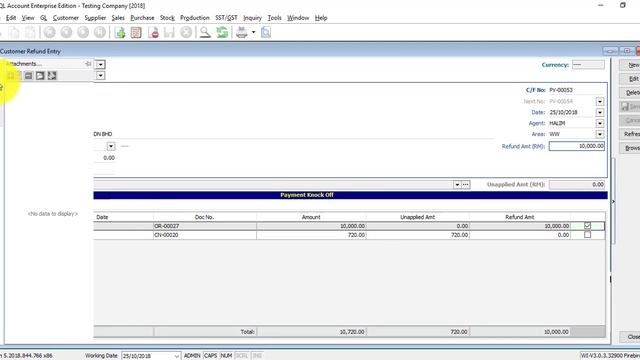The height and width of the screenshot is (360, 640).
Task: Click the Browse button in the side panel
Action: (x=630, y=148)
